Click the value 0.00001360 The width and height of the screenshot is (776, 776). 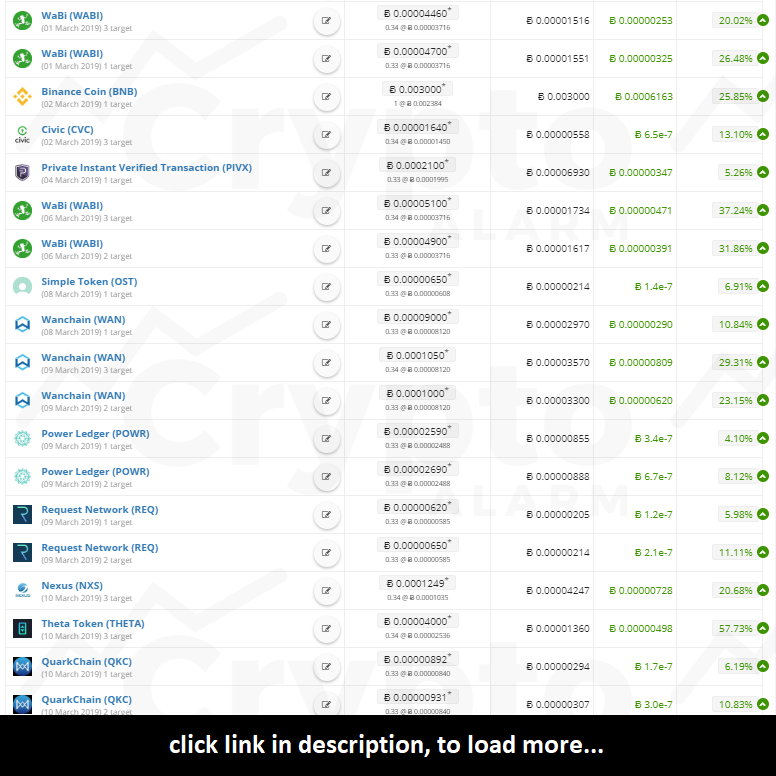point(558,629)
